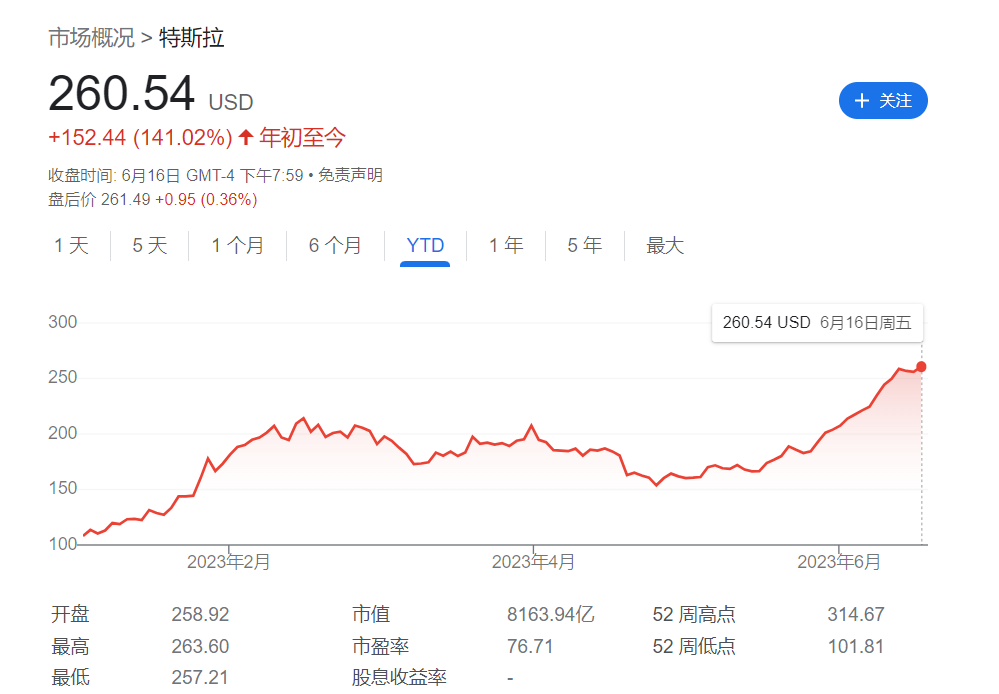Viewport: 999px width, 694px height.
Task: Open the 市场概况 breadcrumb link
Action: tap(91, 39)
